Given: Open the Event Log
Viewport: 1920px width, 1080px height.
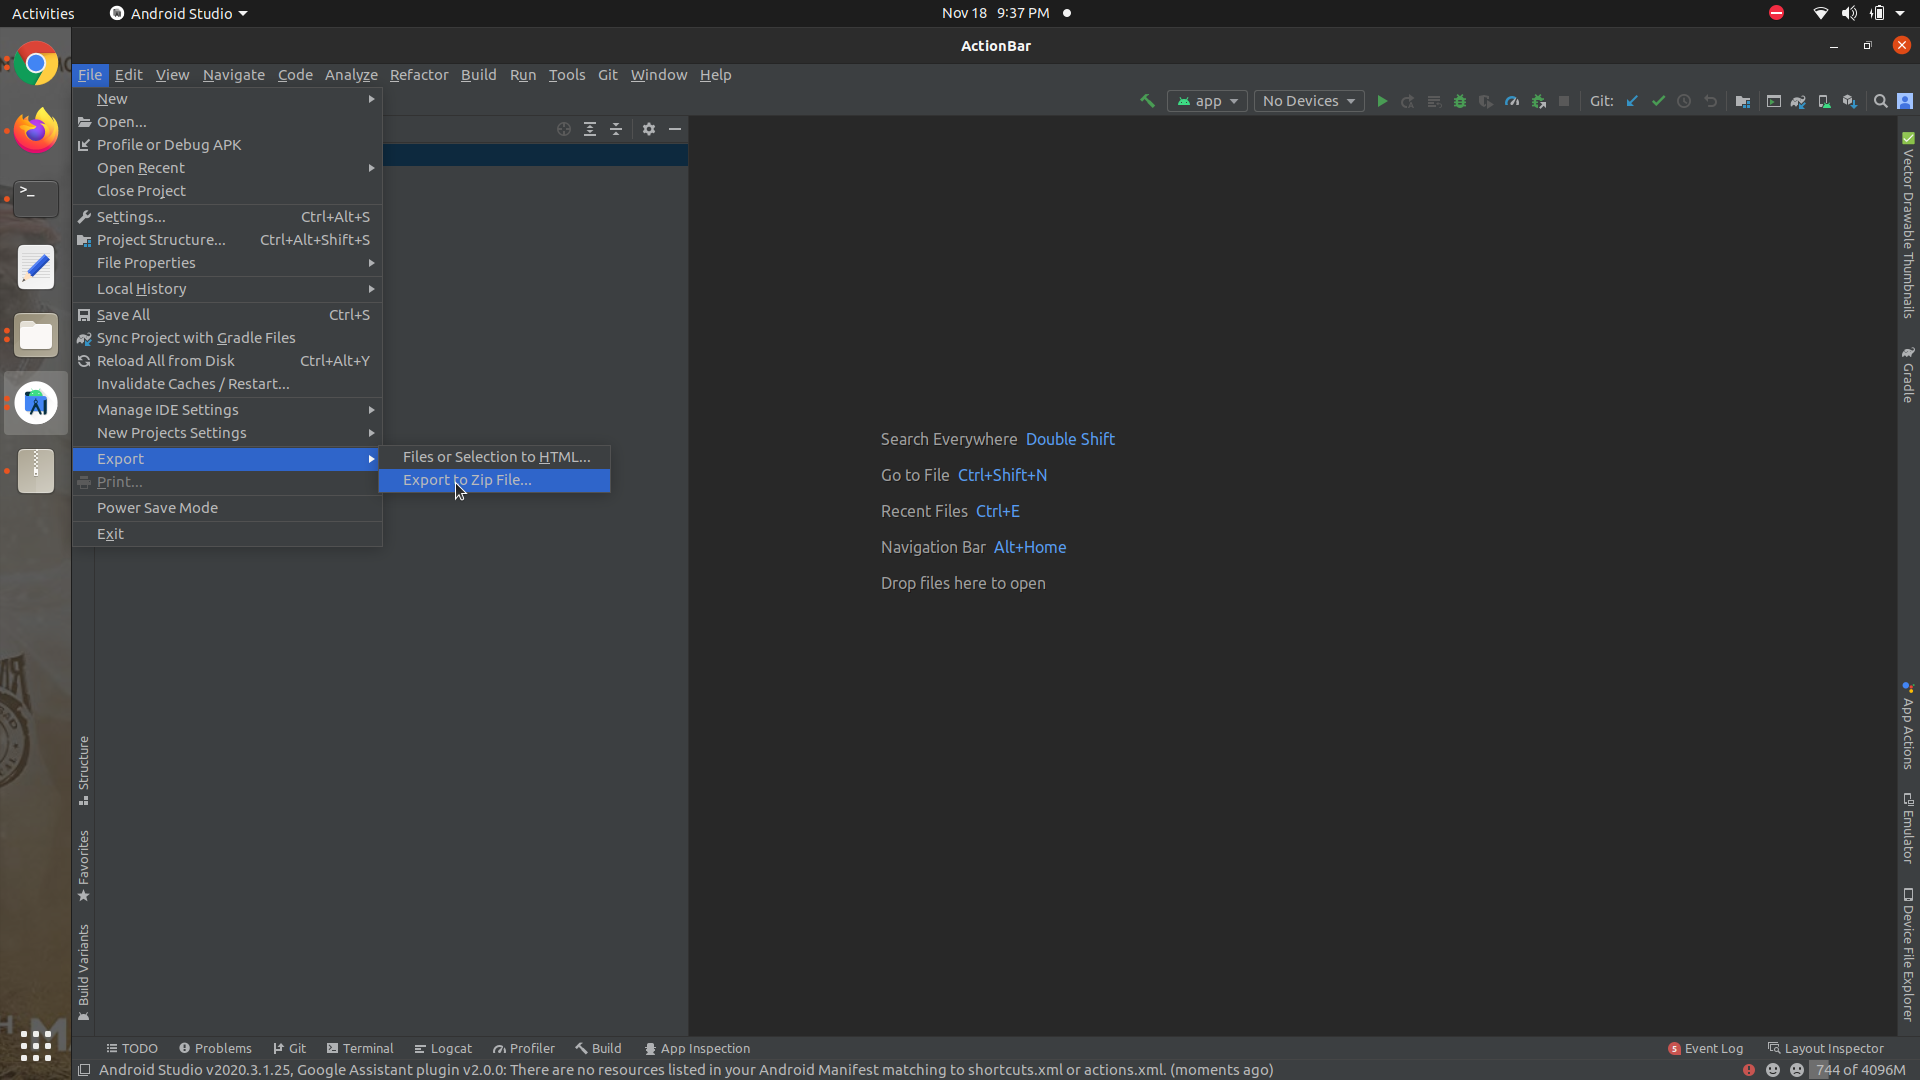Looking at the screenshot, I should click(x=1706, y=1048).
